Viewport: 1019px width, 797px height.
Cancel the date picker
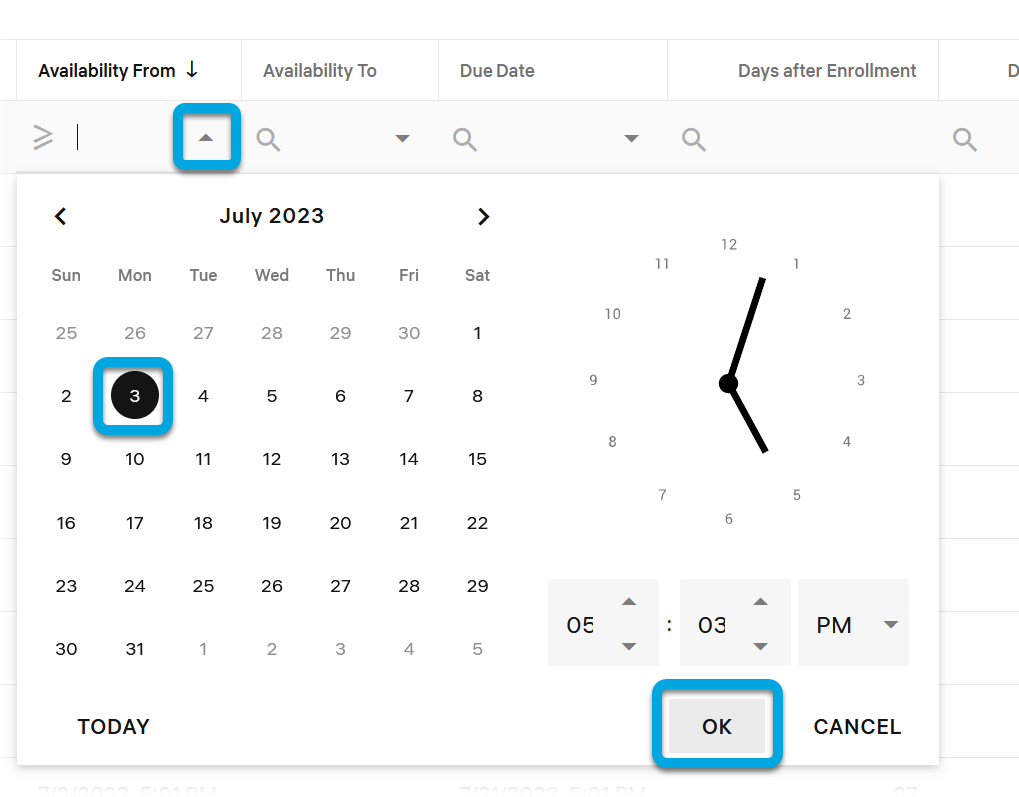tap(857, 727)
